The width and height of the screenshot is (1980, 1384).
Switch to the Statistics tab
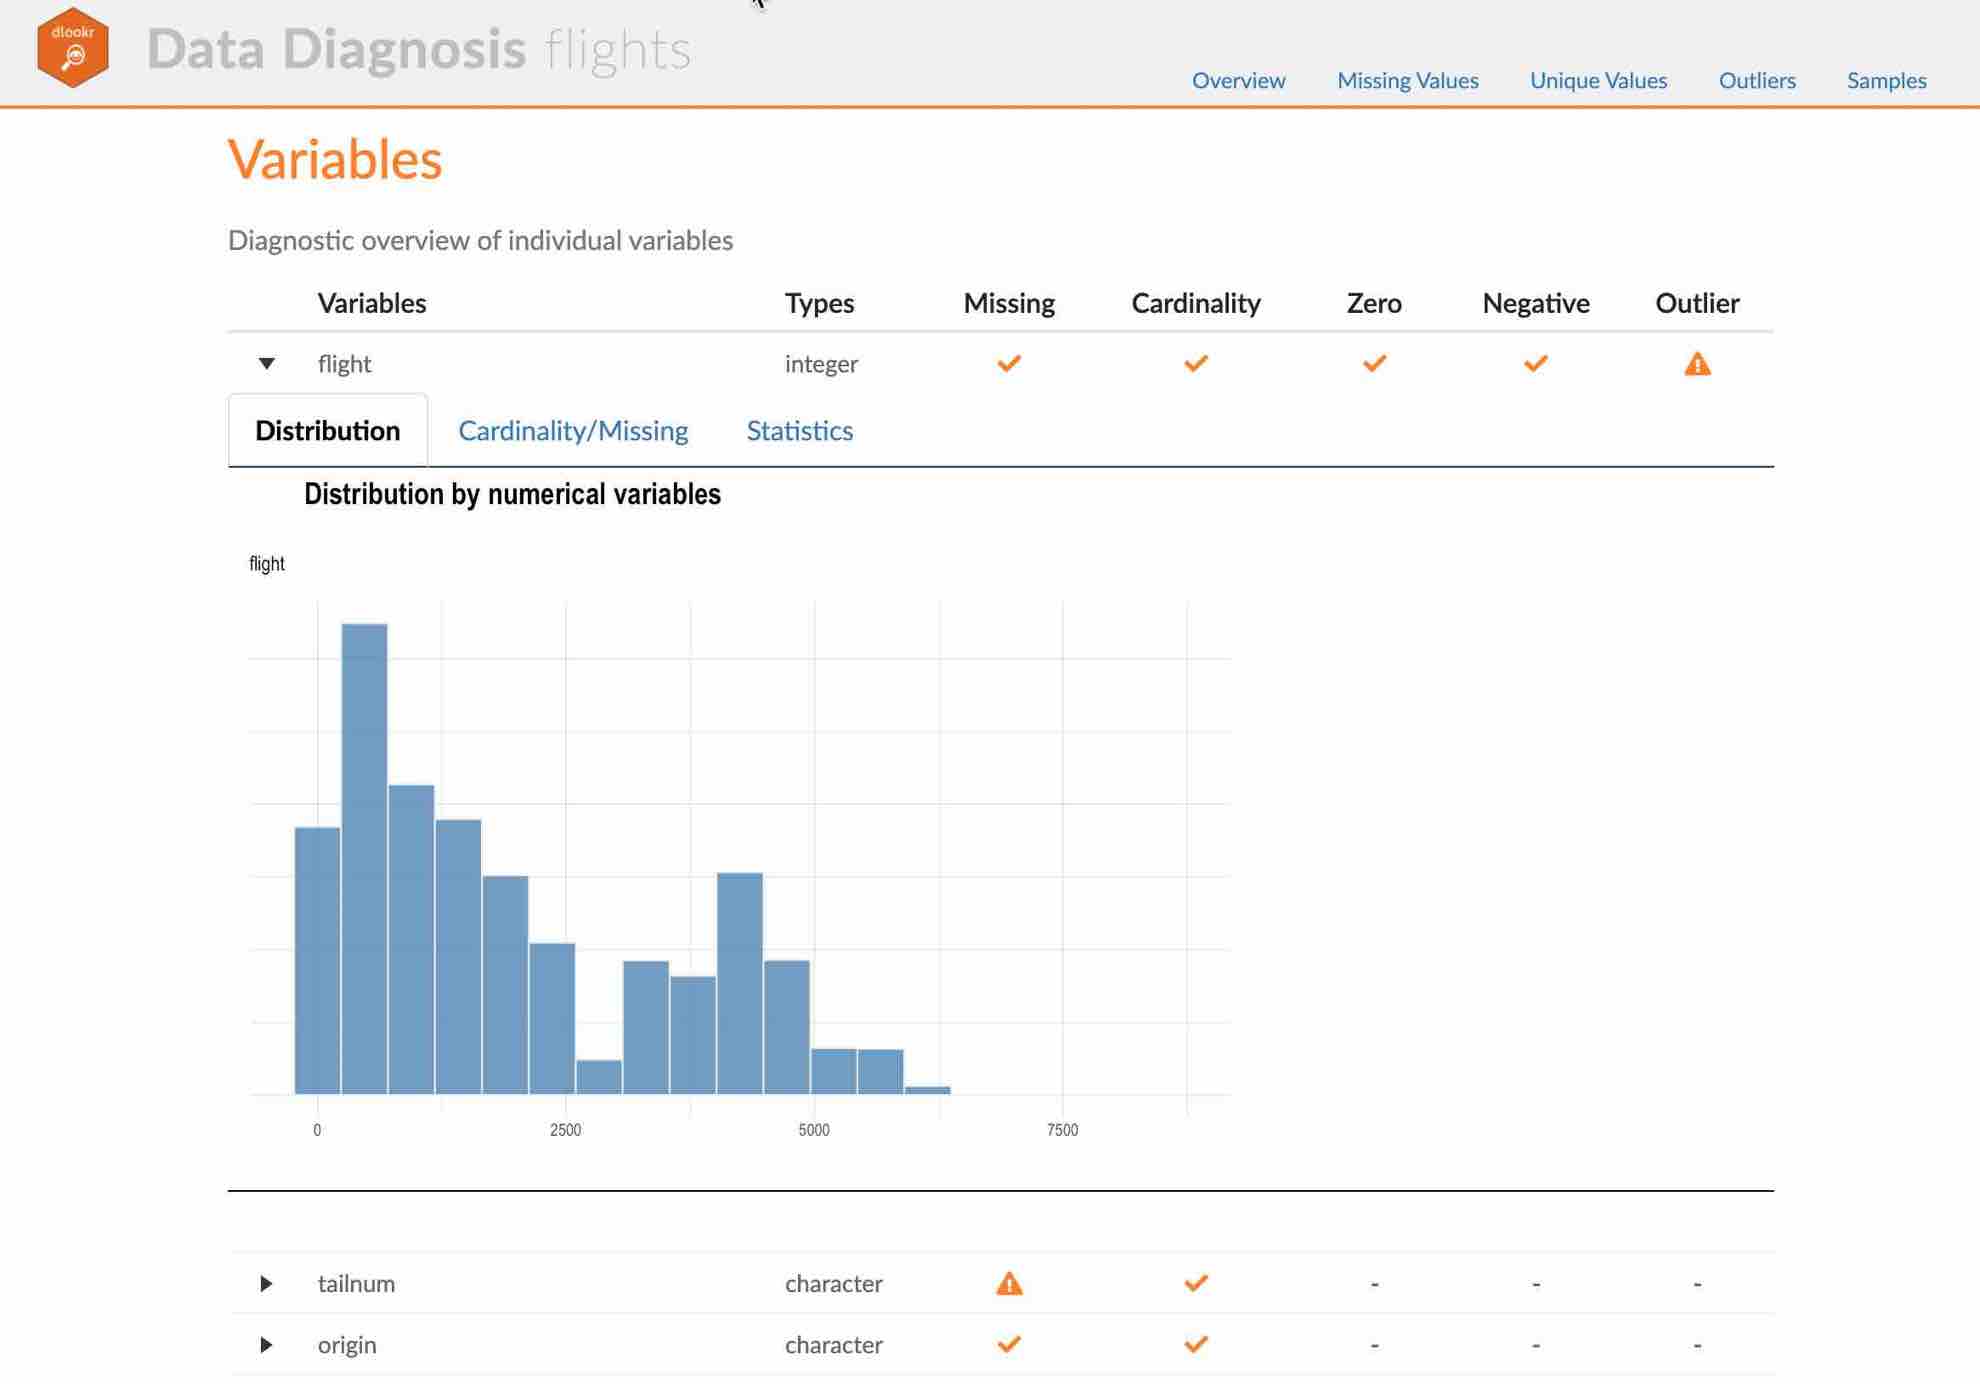tap(799, 430)
